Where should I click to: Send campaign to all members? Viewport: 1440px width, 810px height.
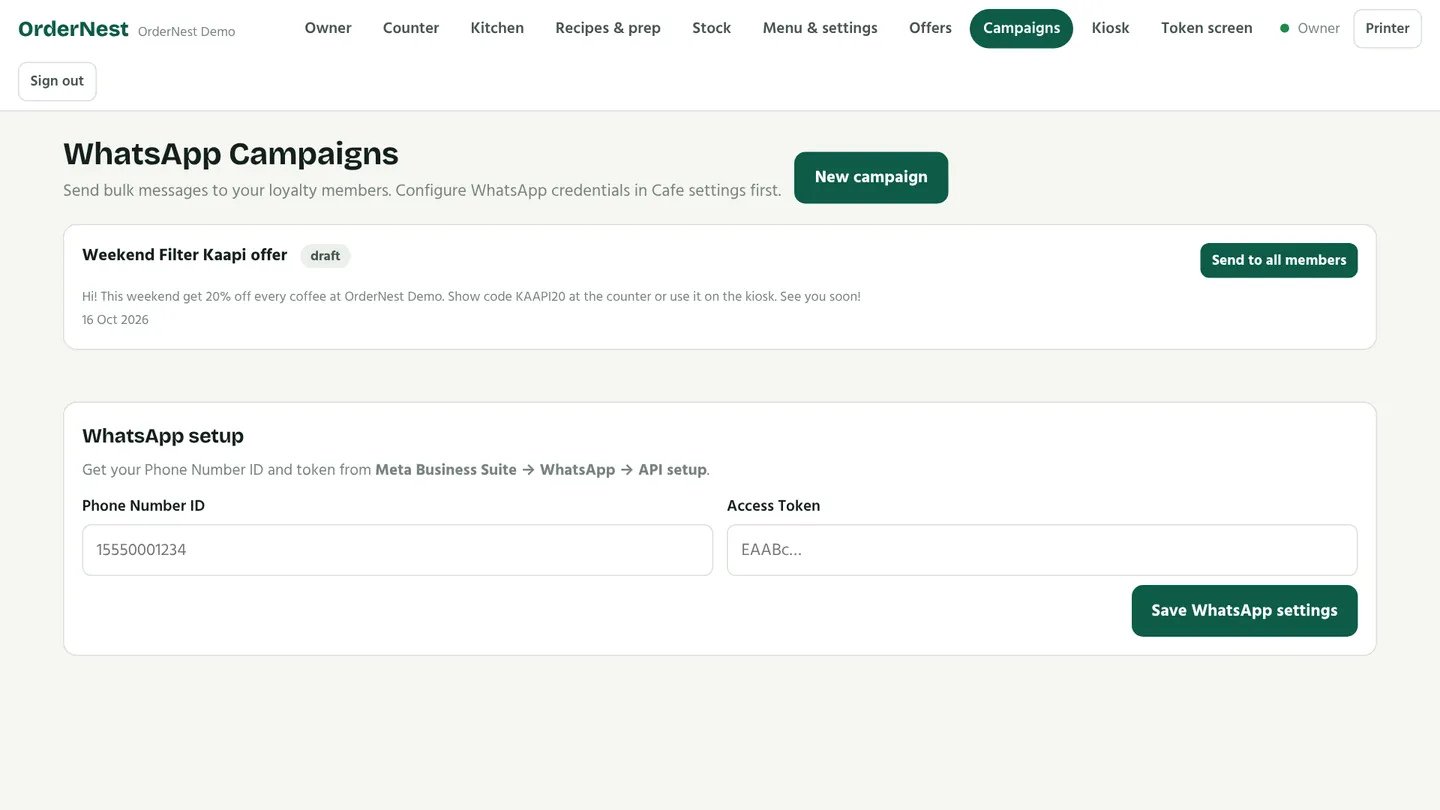tap(1279, 260)
